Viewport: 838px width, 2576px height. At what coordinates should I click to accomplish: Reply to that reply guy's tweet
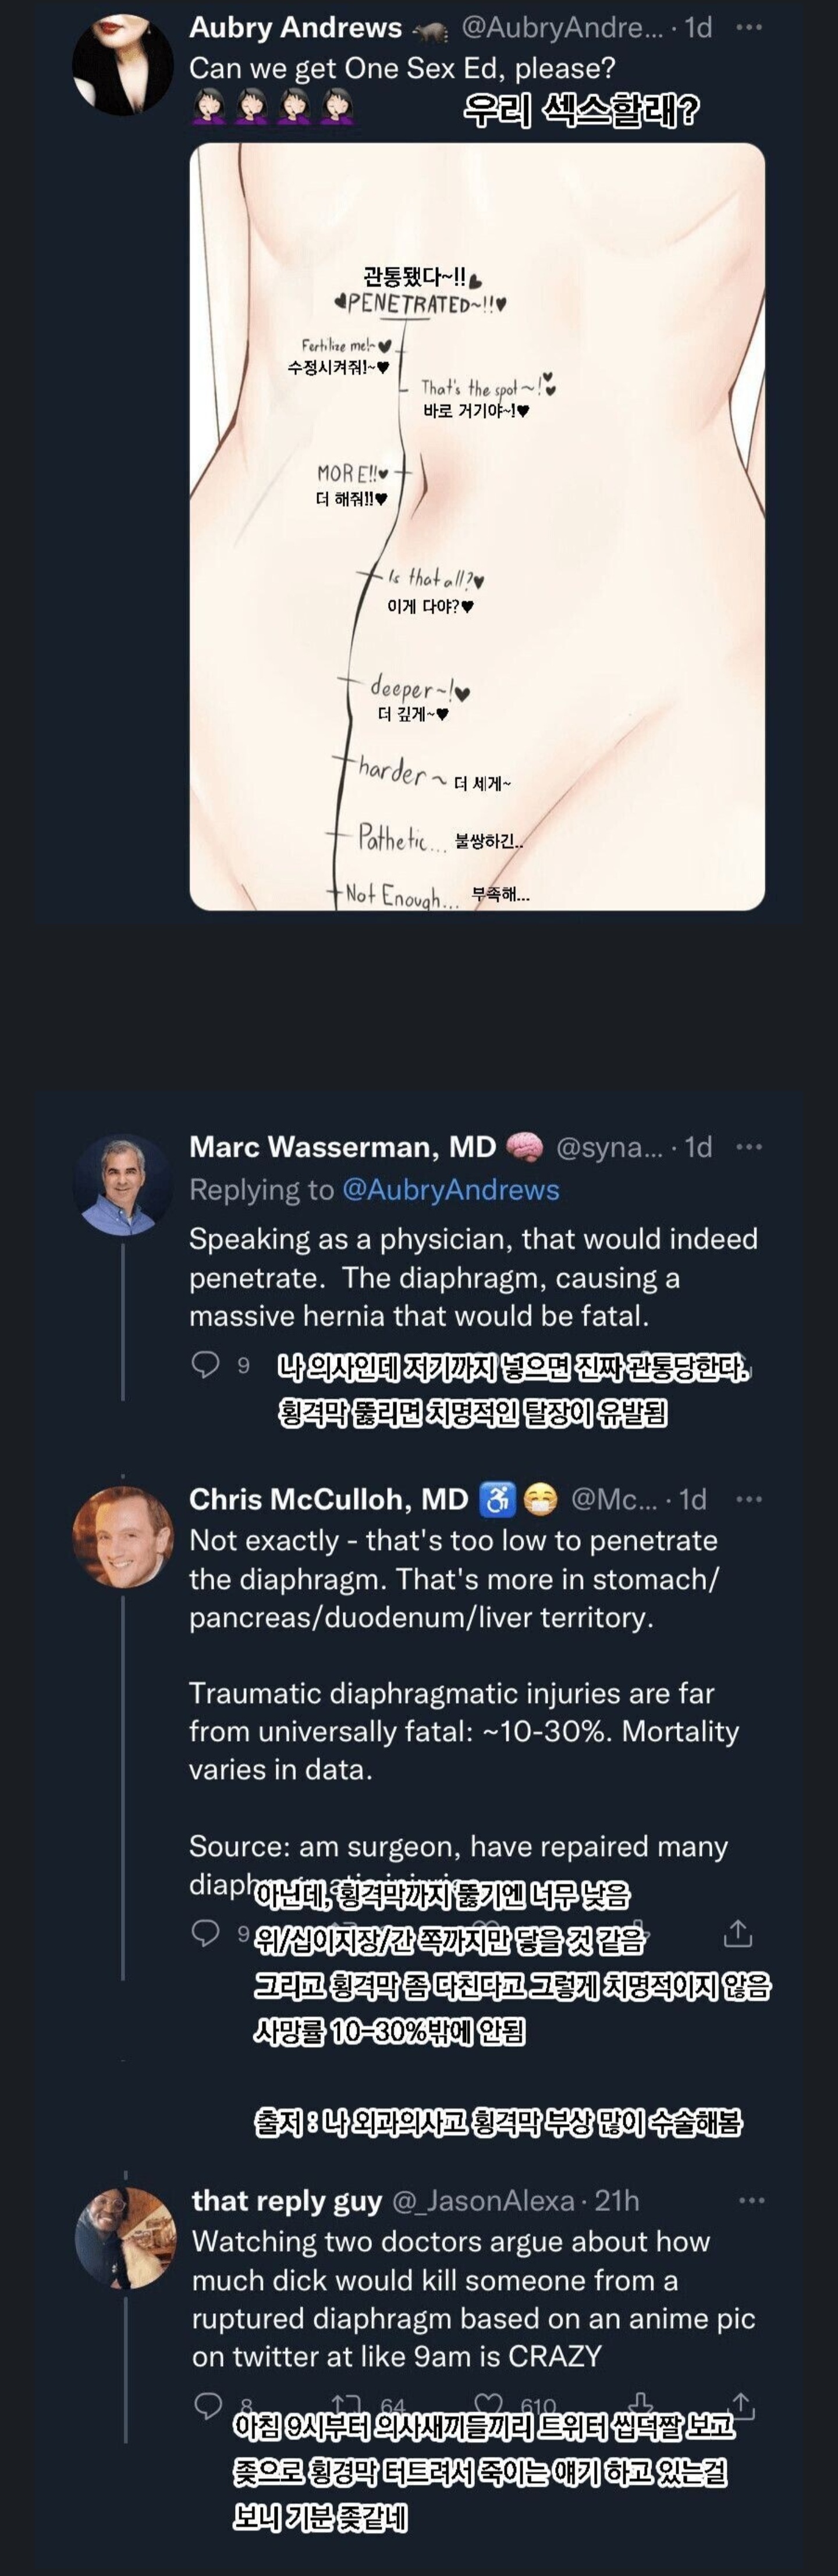click(207, 2406)
